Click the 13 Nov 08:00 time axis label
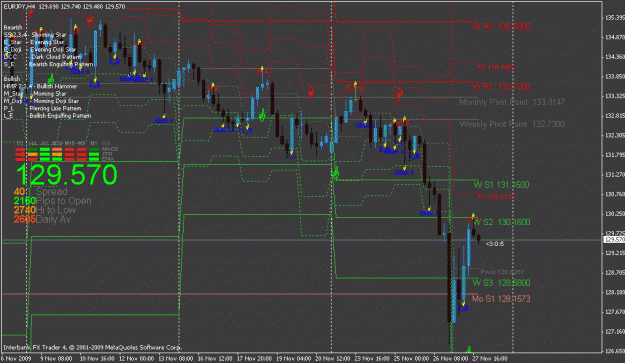 (x=176, y=359)
